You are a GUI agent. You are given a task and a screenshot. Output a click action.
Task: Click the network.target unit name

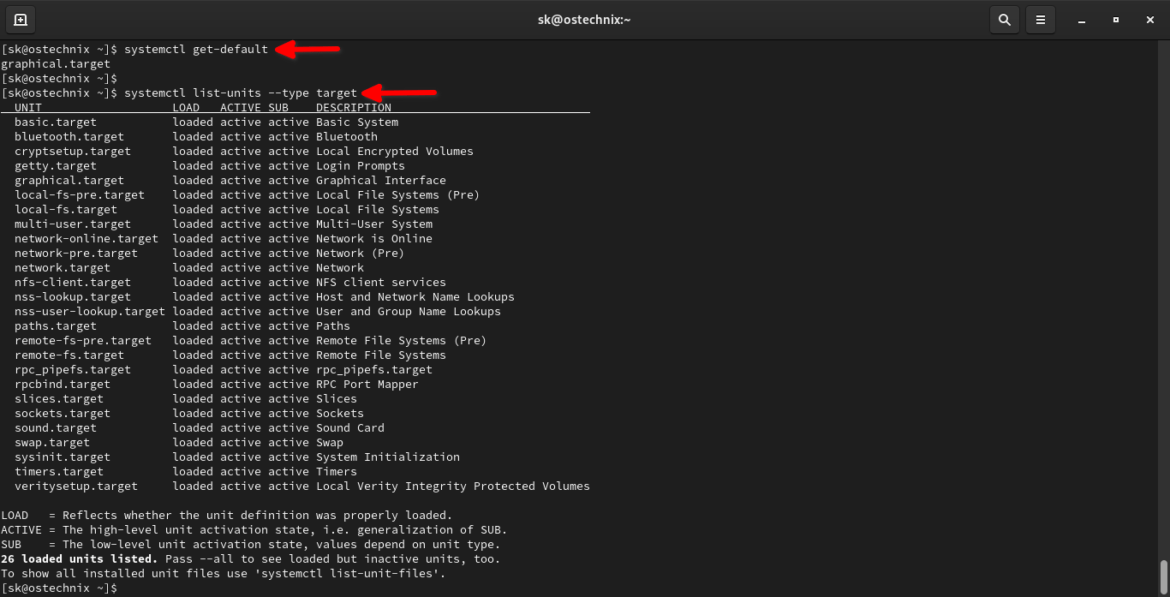[x=63, y=268]
